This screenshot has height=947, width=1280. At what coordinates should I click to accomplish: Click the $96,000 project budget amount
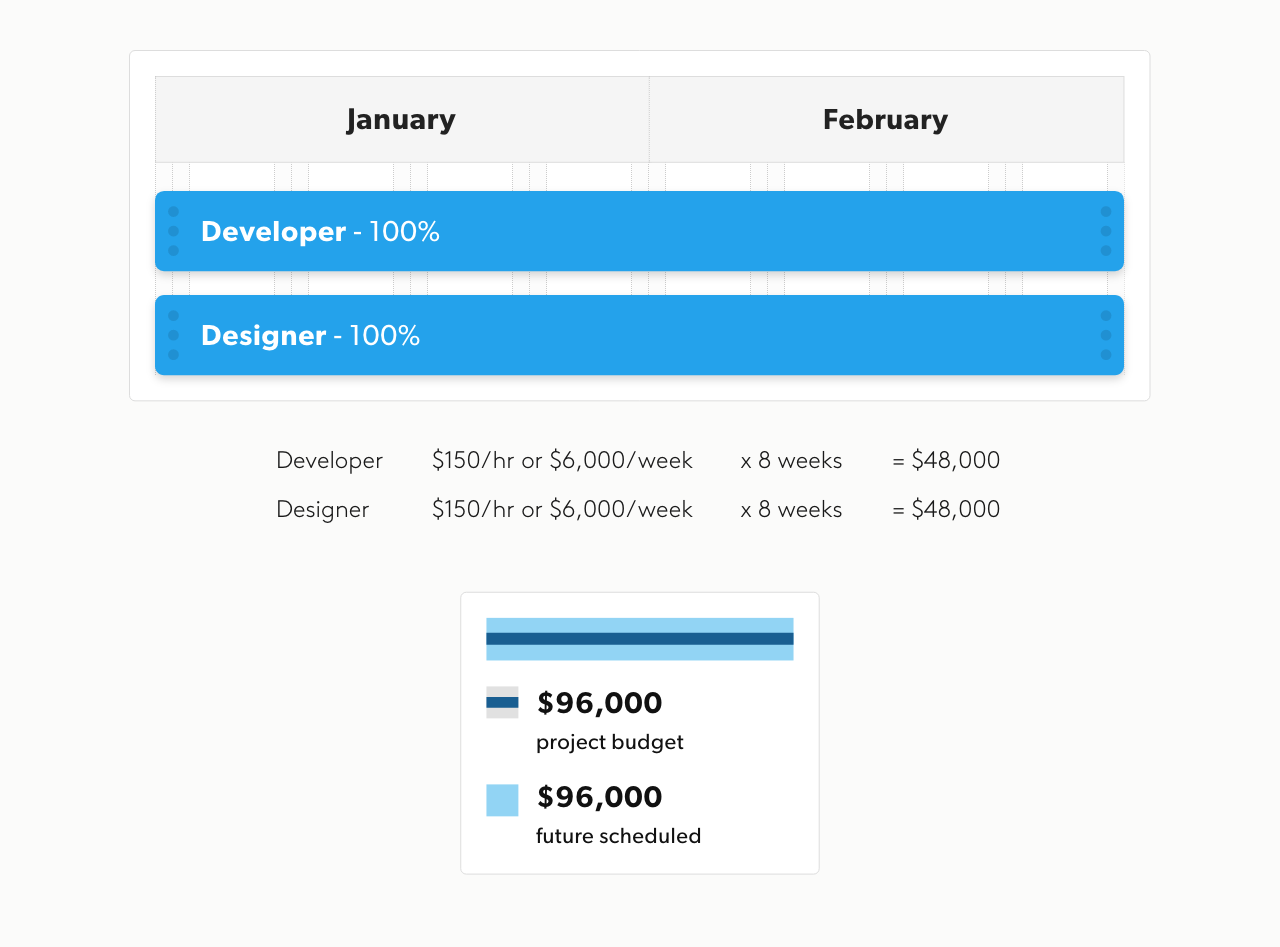[600, 704]
